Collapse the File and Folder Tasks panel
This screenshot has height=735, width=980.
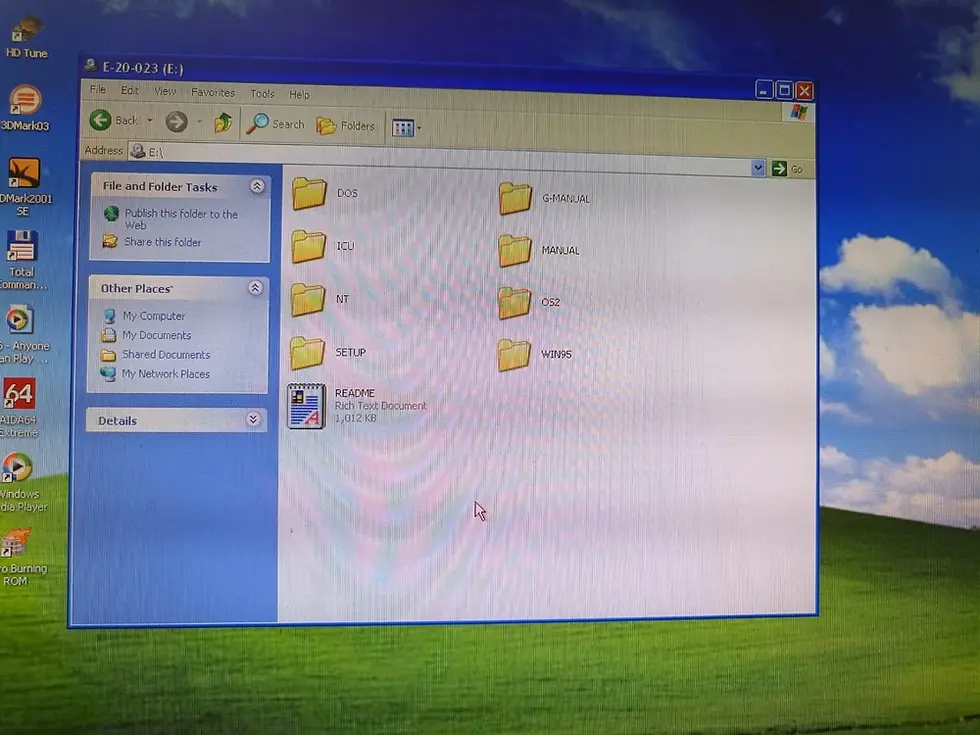point(256,186)
